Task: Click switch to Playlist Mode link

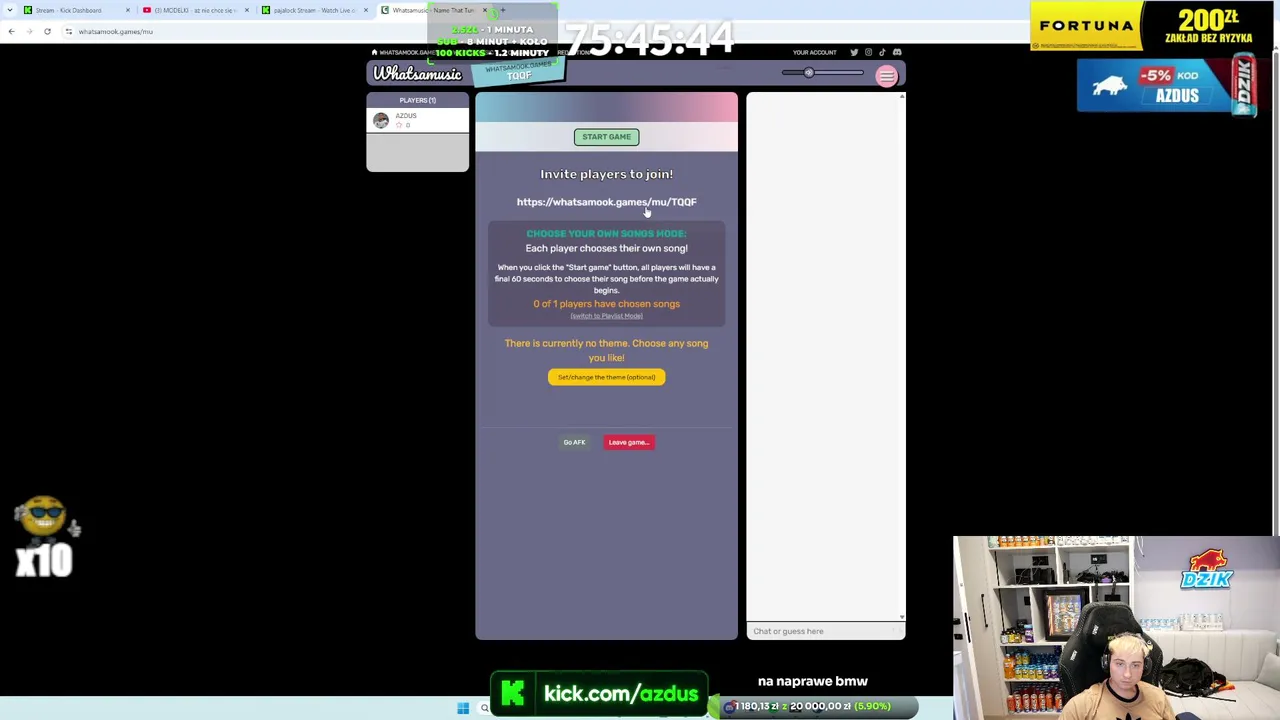Action: pyautogui.click(x=606, y=316)
